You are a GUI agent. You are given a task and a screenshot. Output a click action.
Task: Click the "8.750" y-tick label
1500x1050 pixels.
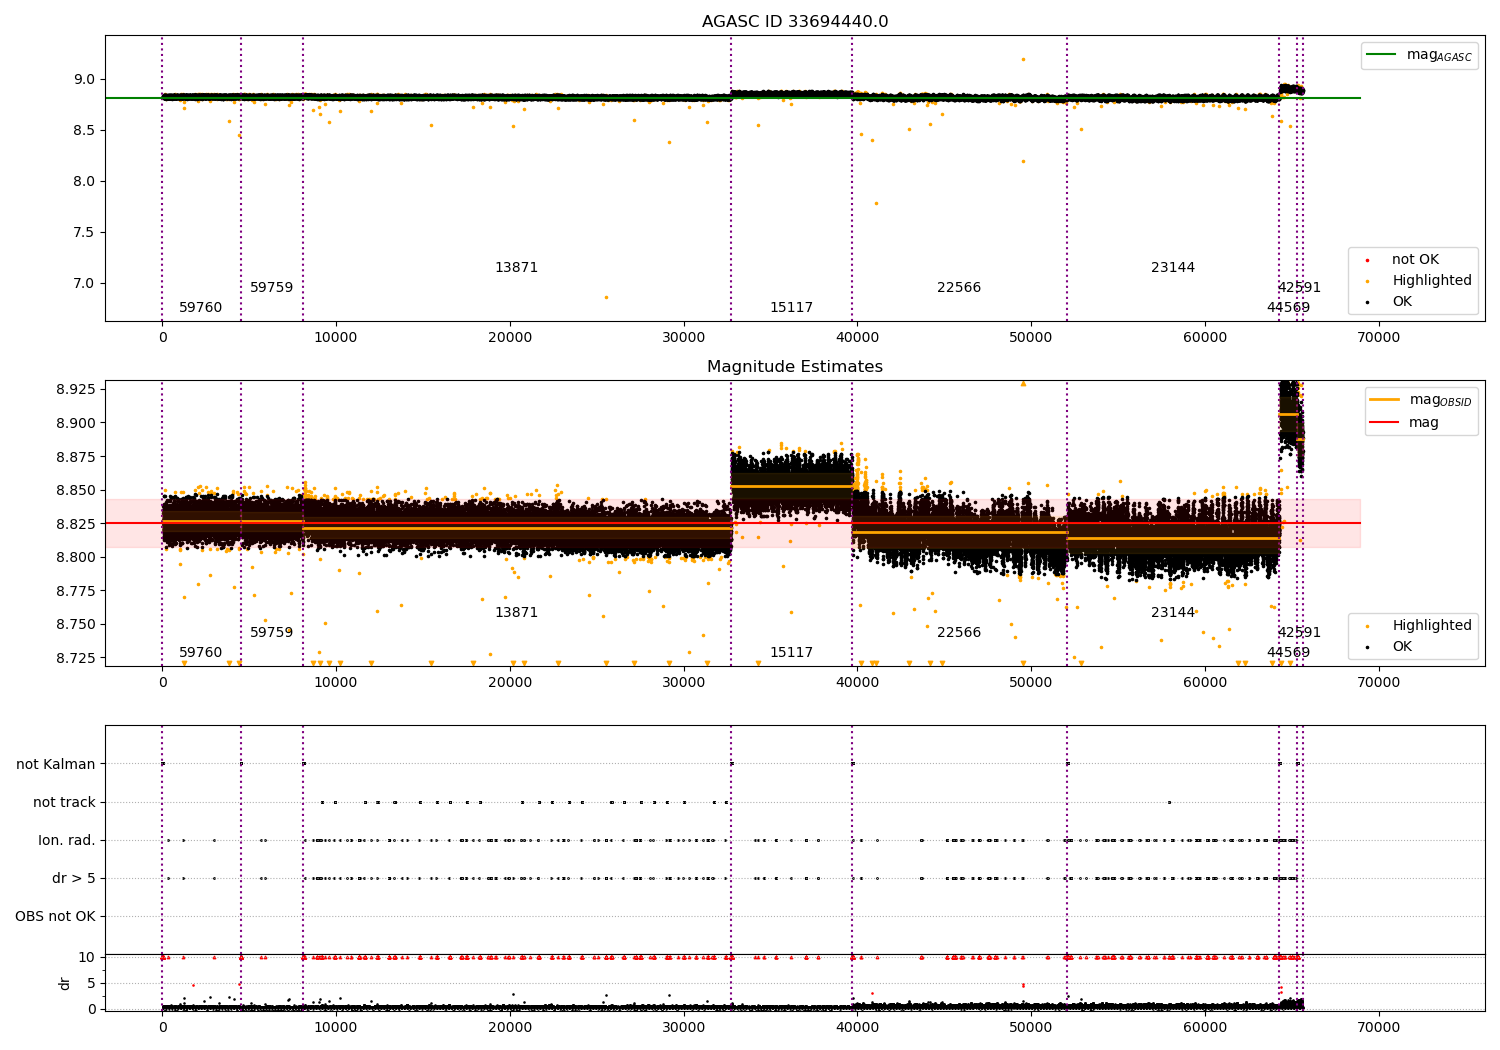pyautogui.click(x=75, y=625)
